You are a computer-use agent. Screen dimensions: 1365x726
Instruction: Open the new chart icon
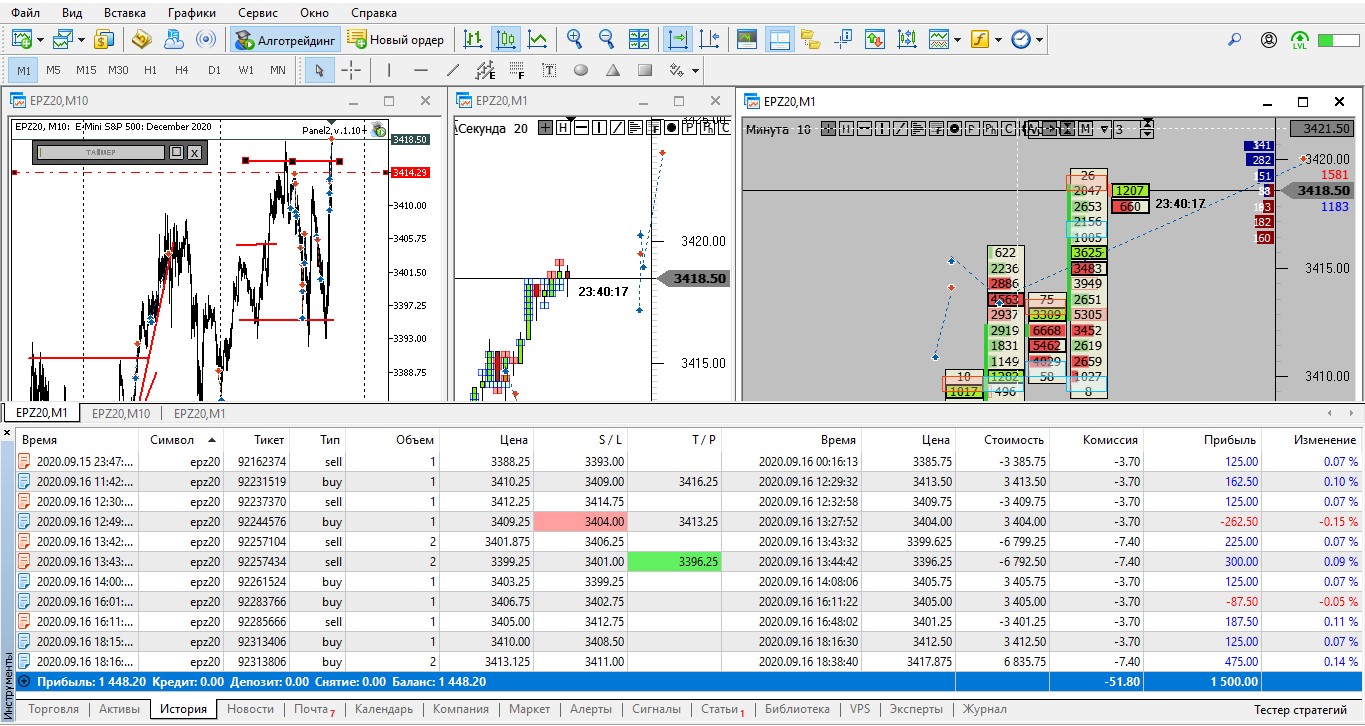(22, 40)
